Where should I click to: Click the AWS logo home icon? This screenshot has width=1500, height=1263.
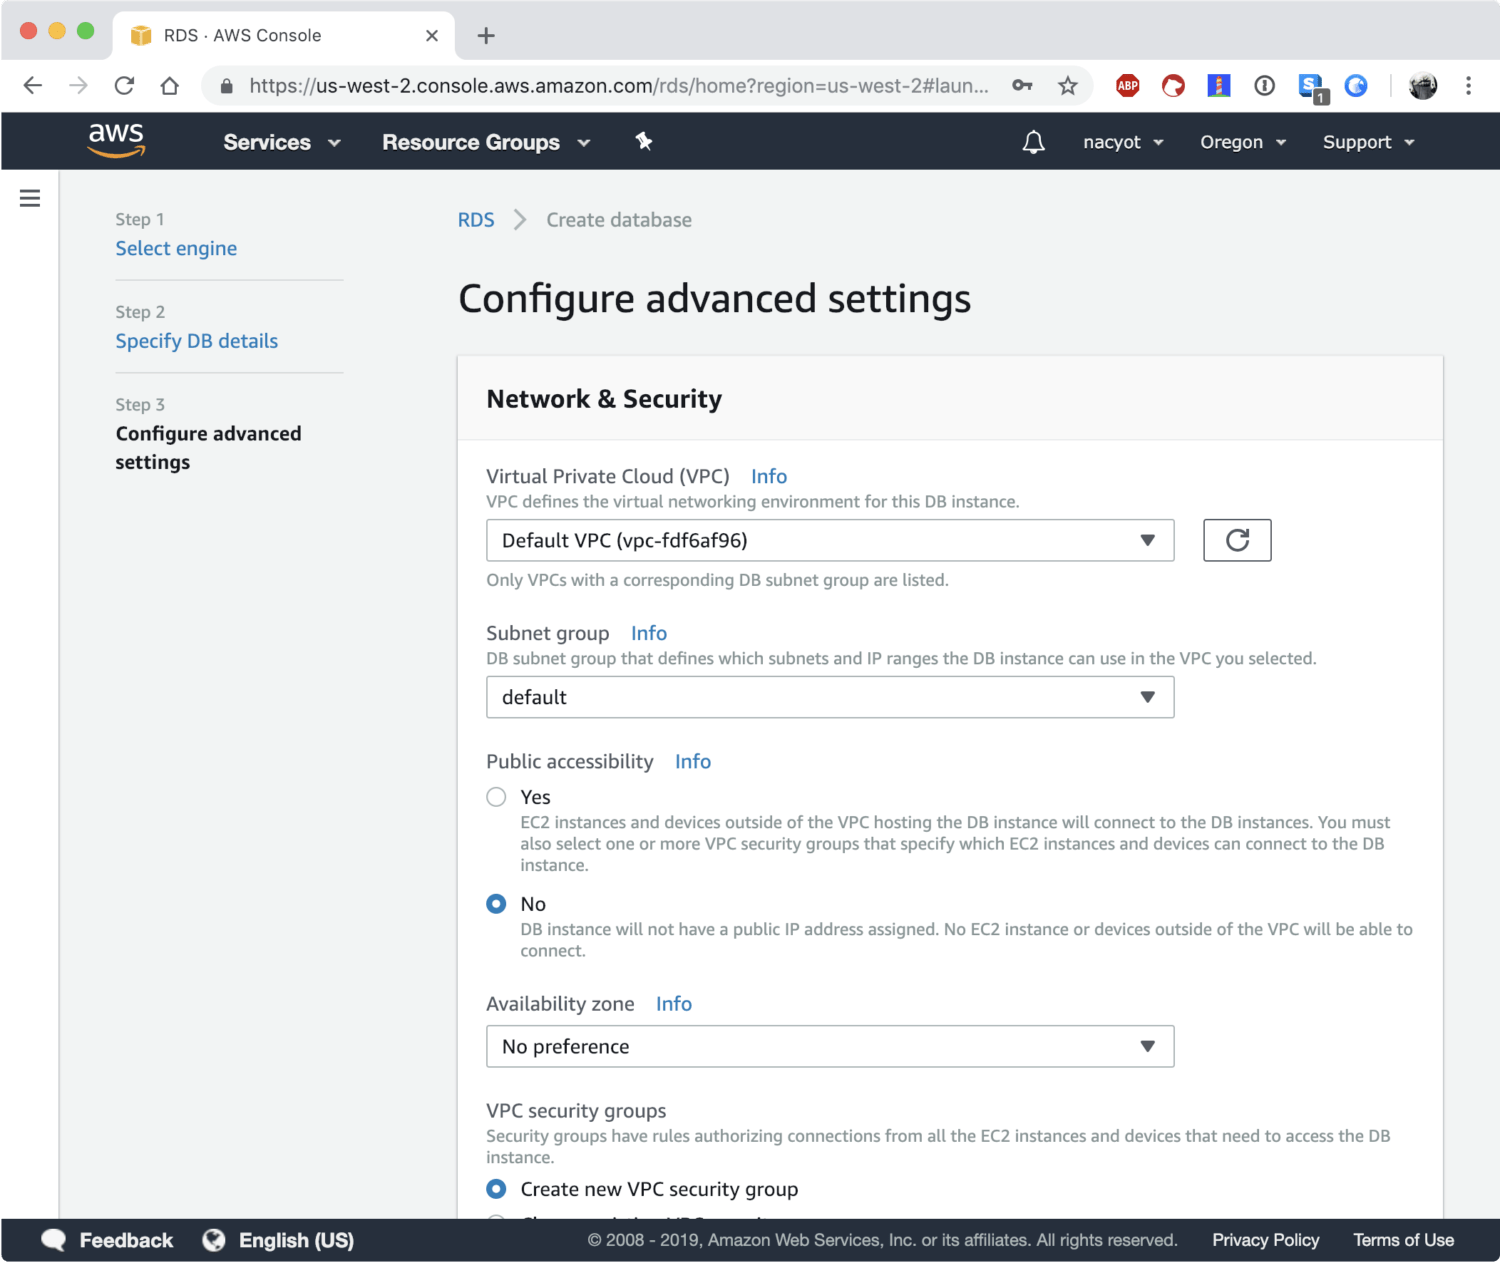(x=116, y=141)
